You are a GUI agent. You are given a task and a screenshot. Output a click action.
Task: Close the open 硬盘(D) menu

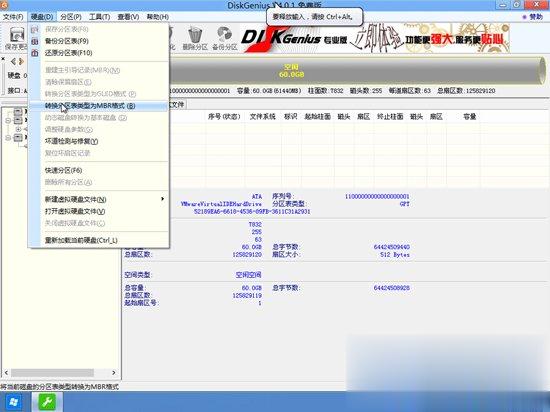pyautogui.click(x=42, y=17)
